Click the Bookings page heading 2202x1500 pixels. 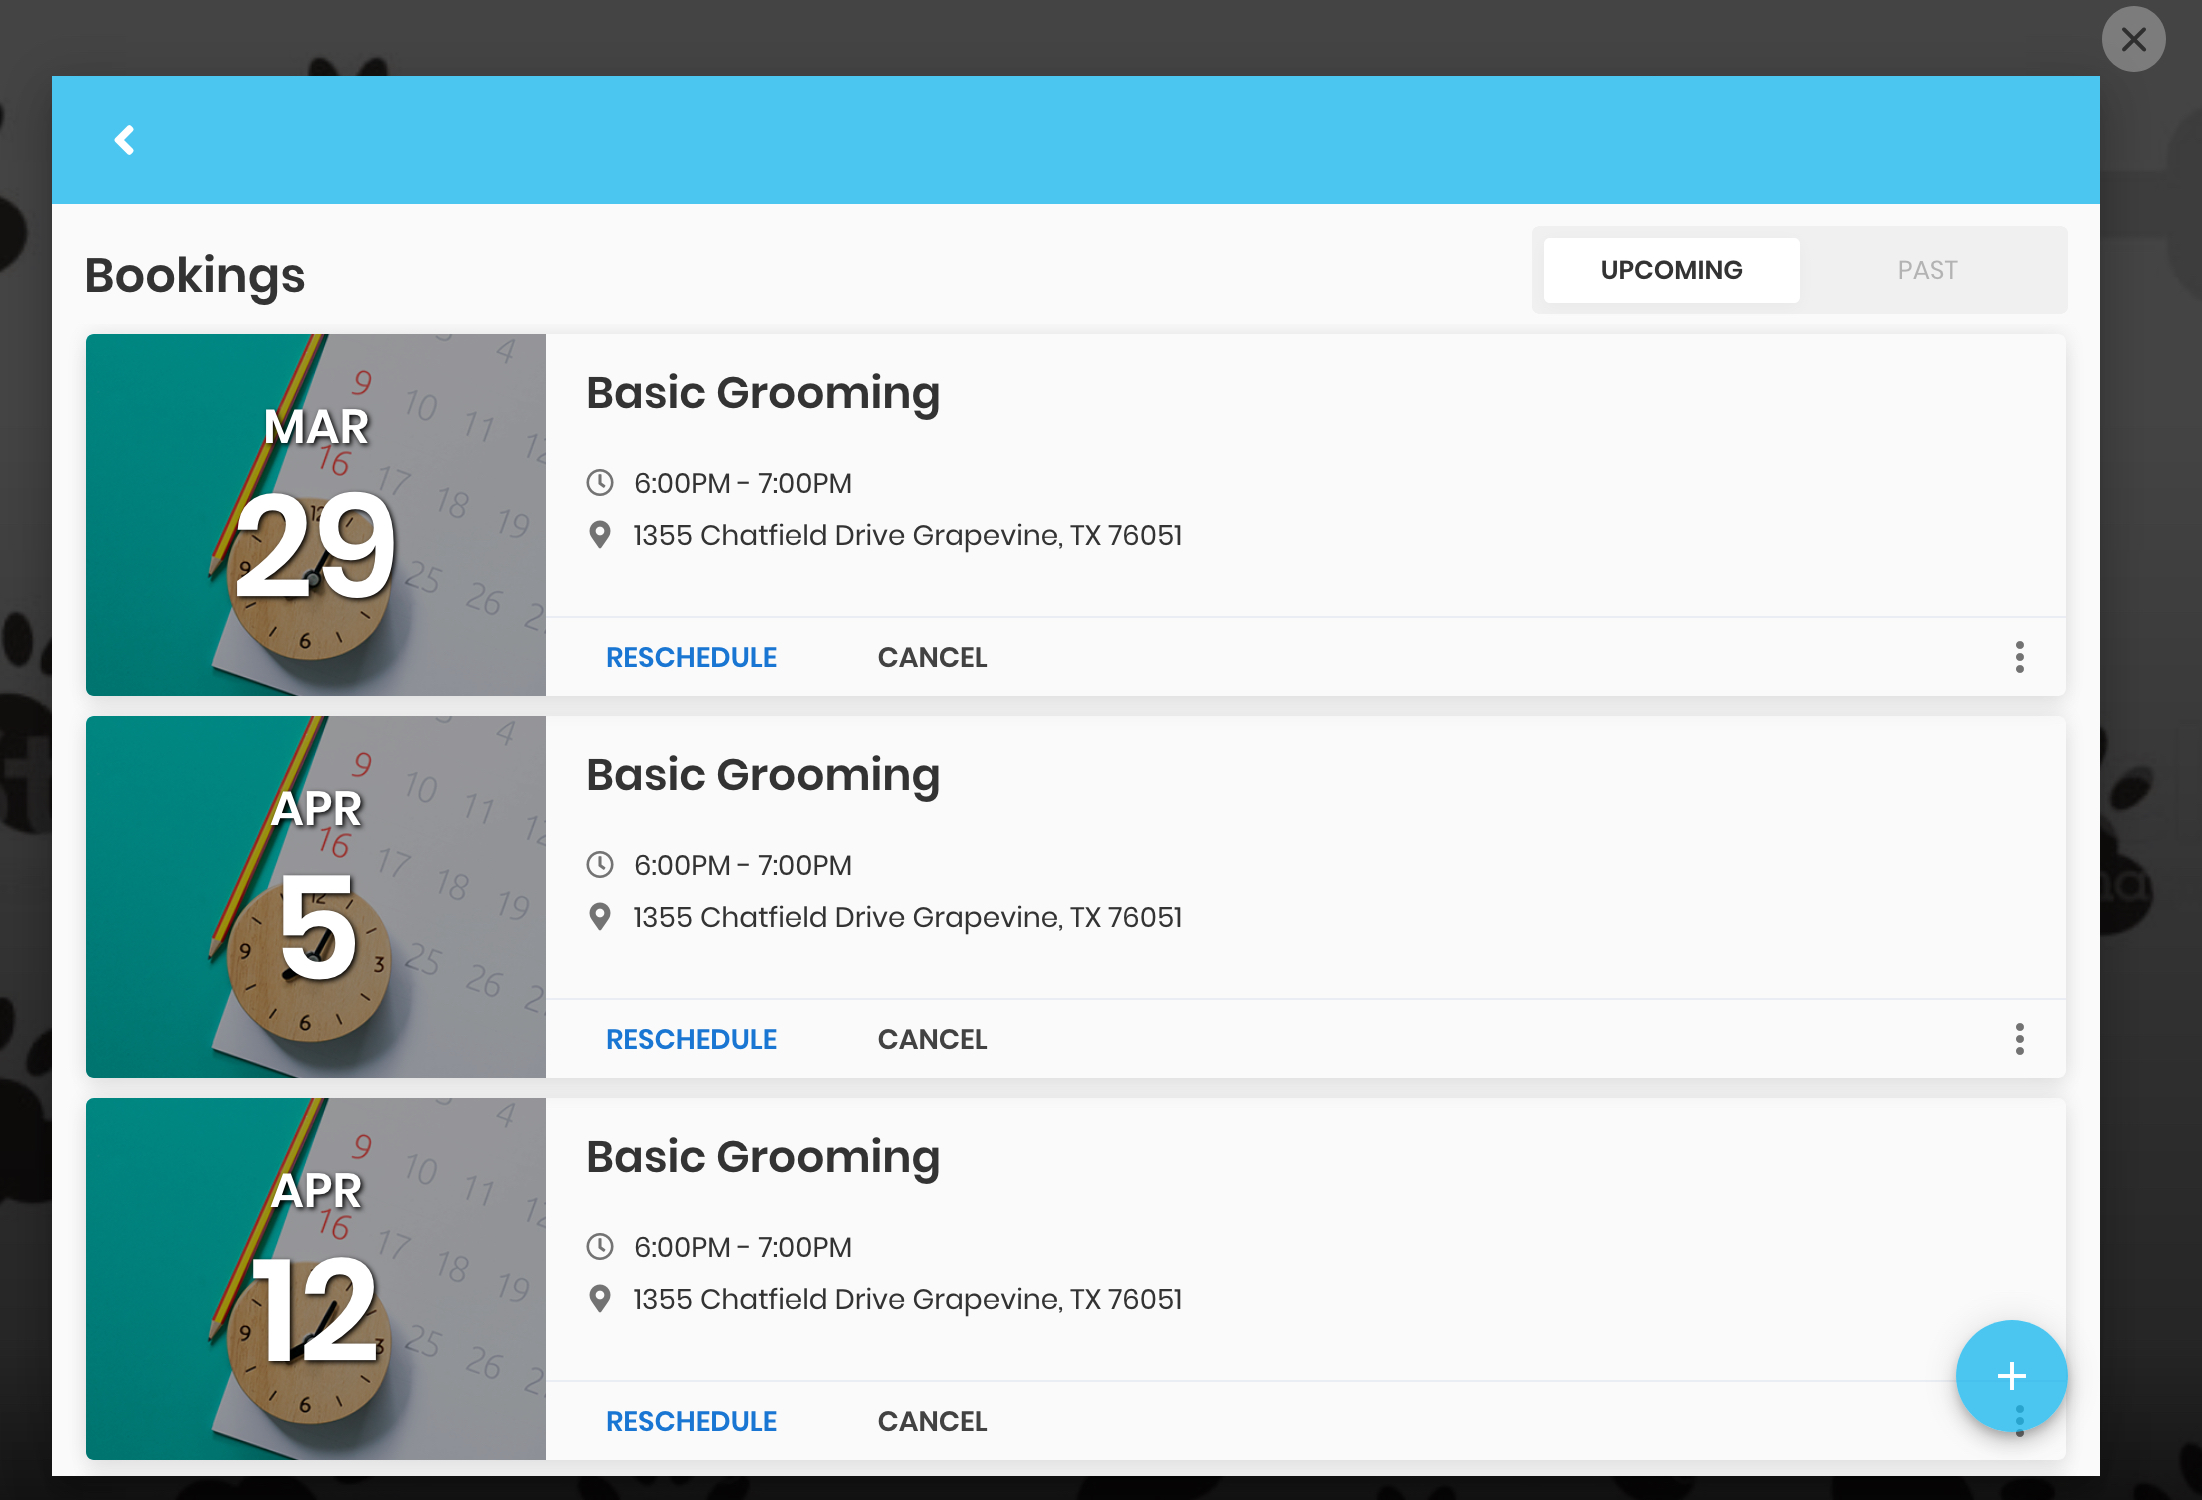(x=195, y=276)
